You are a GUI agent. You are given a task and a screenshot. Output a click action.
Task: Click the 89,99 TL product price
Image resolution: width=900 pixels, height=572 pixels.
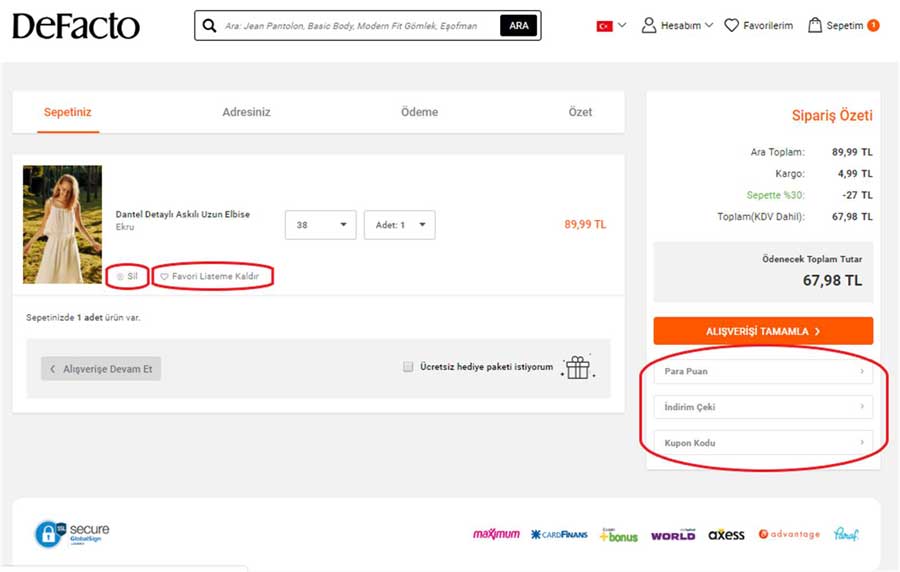(585, 224)
